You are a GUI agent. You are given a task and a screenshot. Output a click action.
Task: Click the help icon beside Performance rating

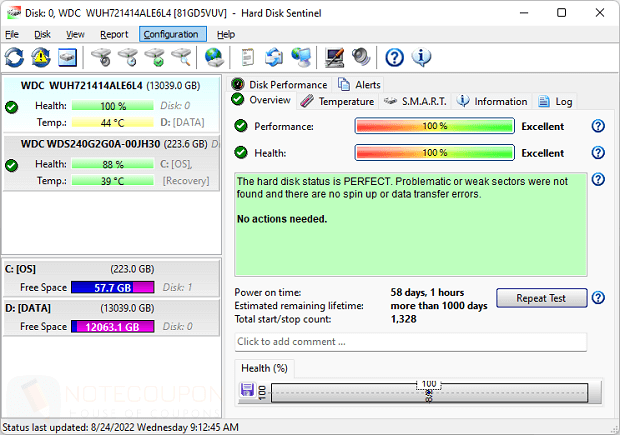[x=598, y=126]
